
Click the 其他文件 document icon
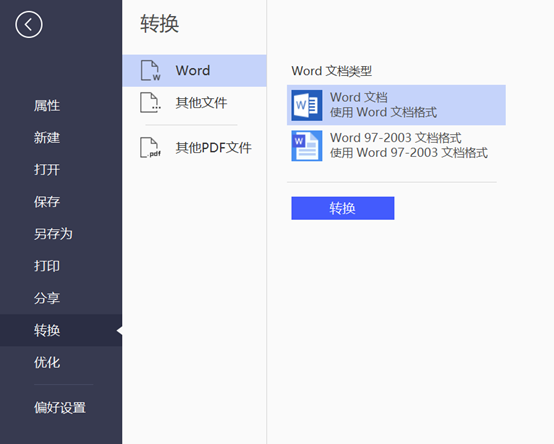151,103
